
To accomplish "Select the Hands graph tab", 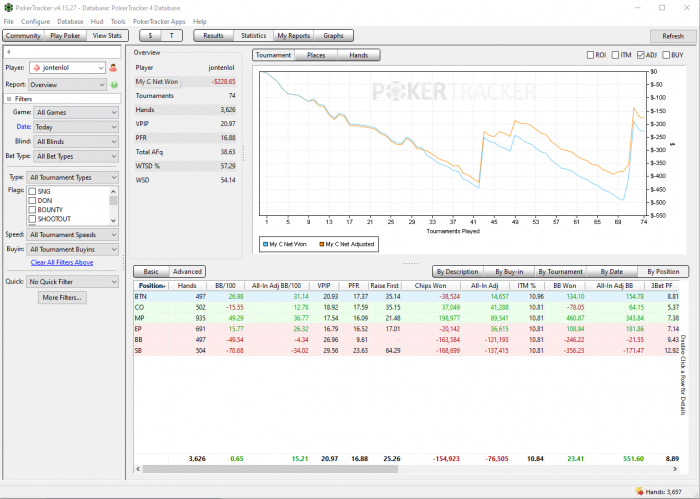I will 358,55.
